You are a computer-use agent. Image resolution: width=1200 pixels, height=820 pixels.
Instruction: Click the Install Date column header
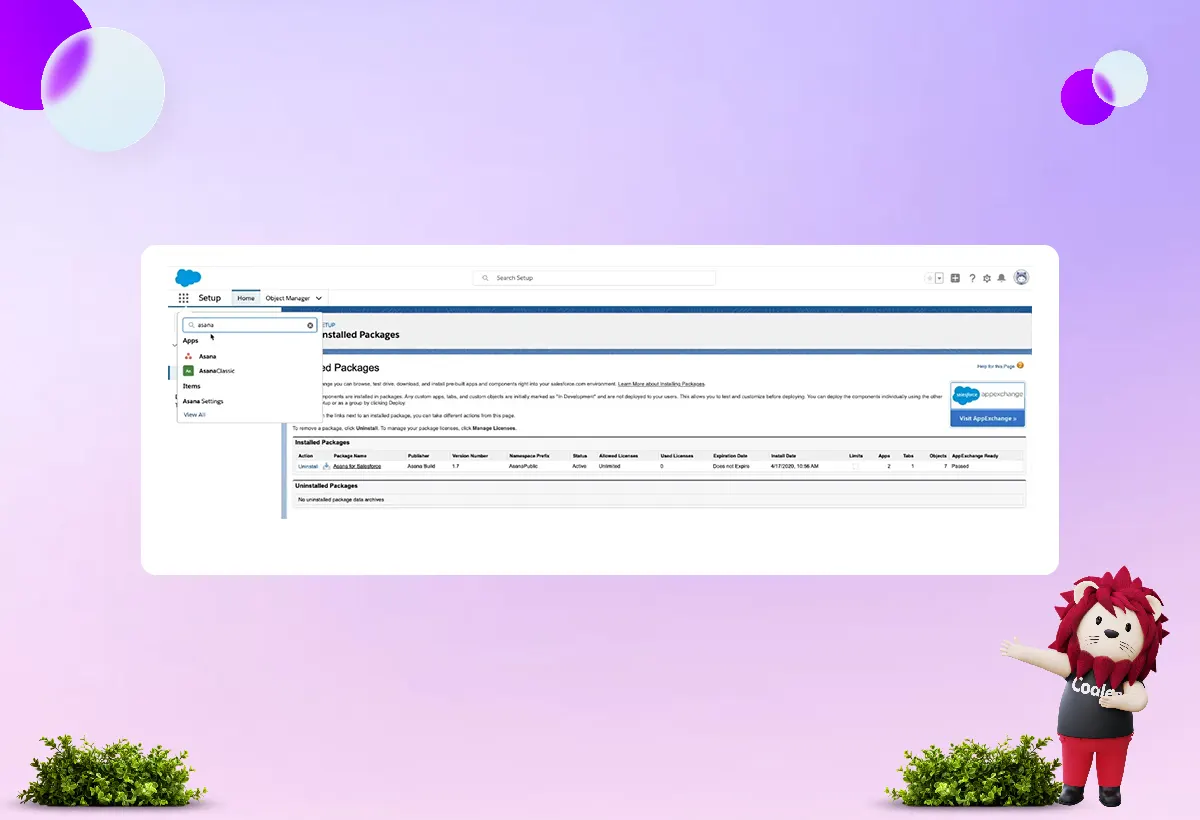point(785,456)
